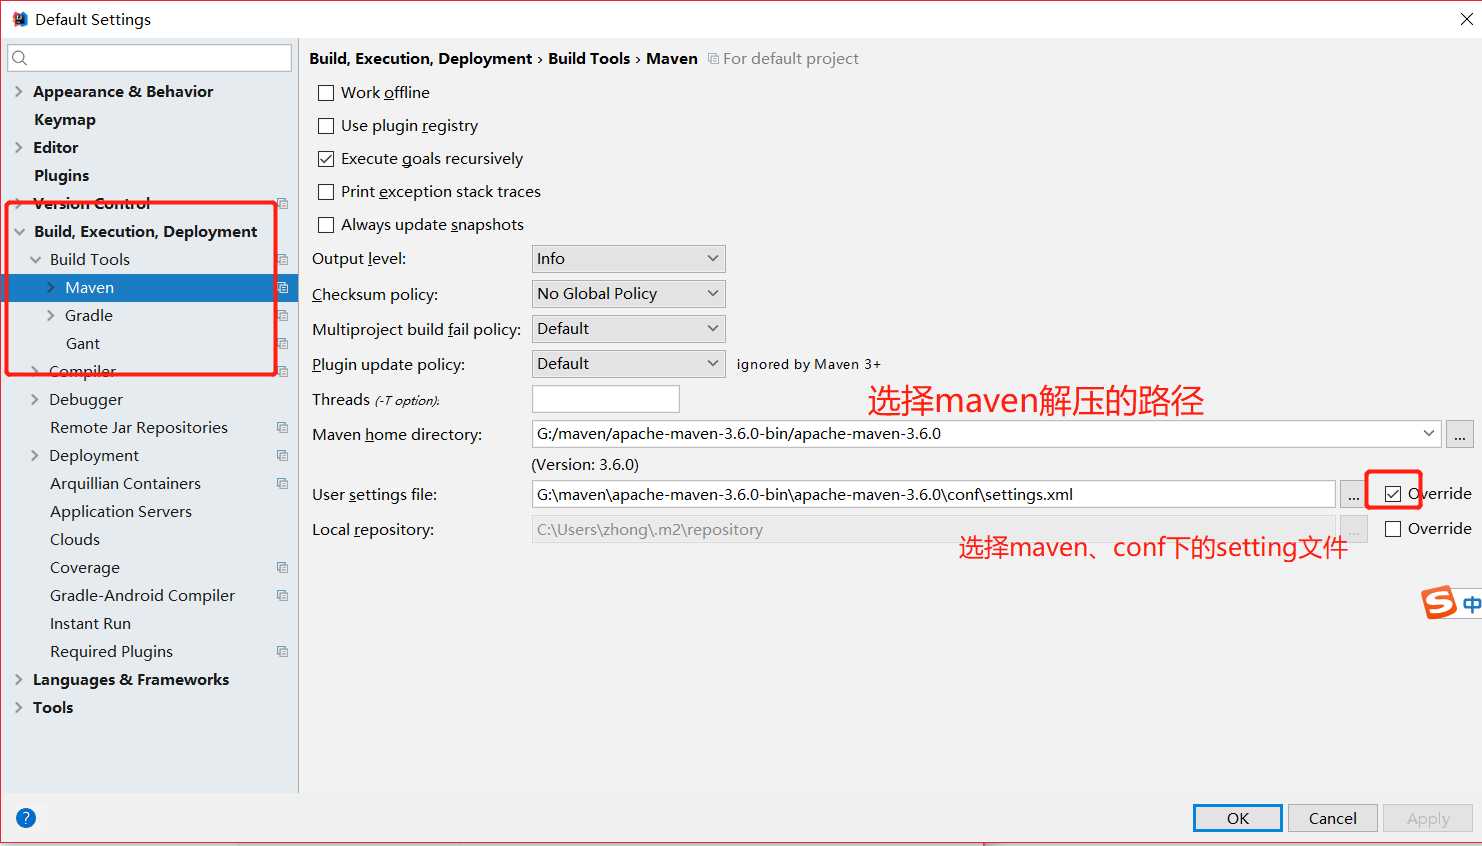Image resolution: width=1482 pixels, height=846 pixels.
Task: Expand Languages & Frameworks section
Action: (19, 679)
